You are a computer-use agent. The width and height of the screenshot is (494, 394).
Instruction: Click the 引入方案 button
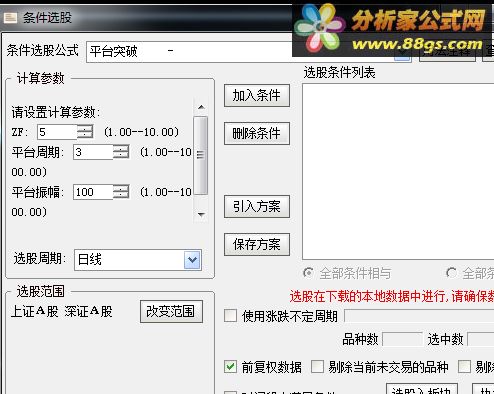[257, 206]
